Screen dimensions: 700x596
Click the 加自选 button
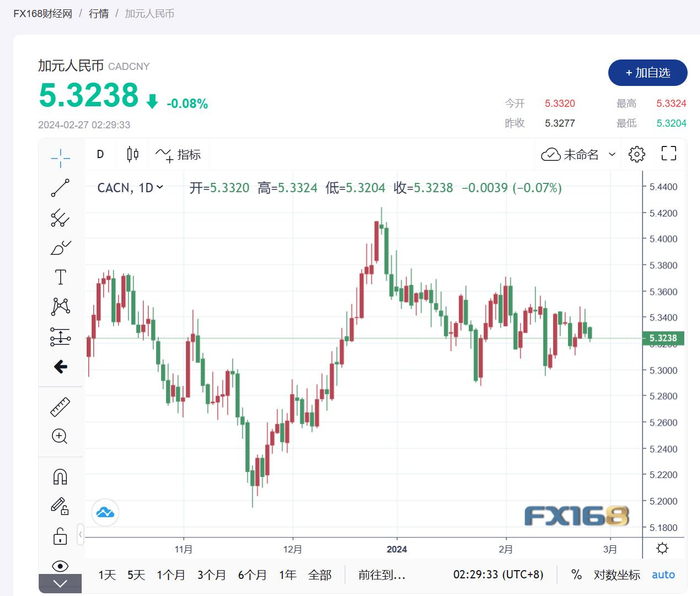[x=647, y=73]
